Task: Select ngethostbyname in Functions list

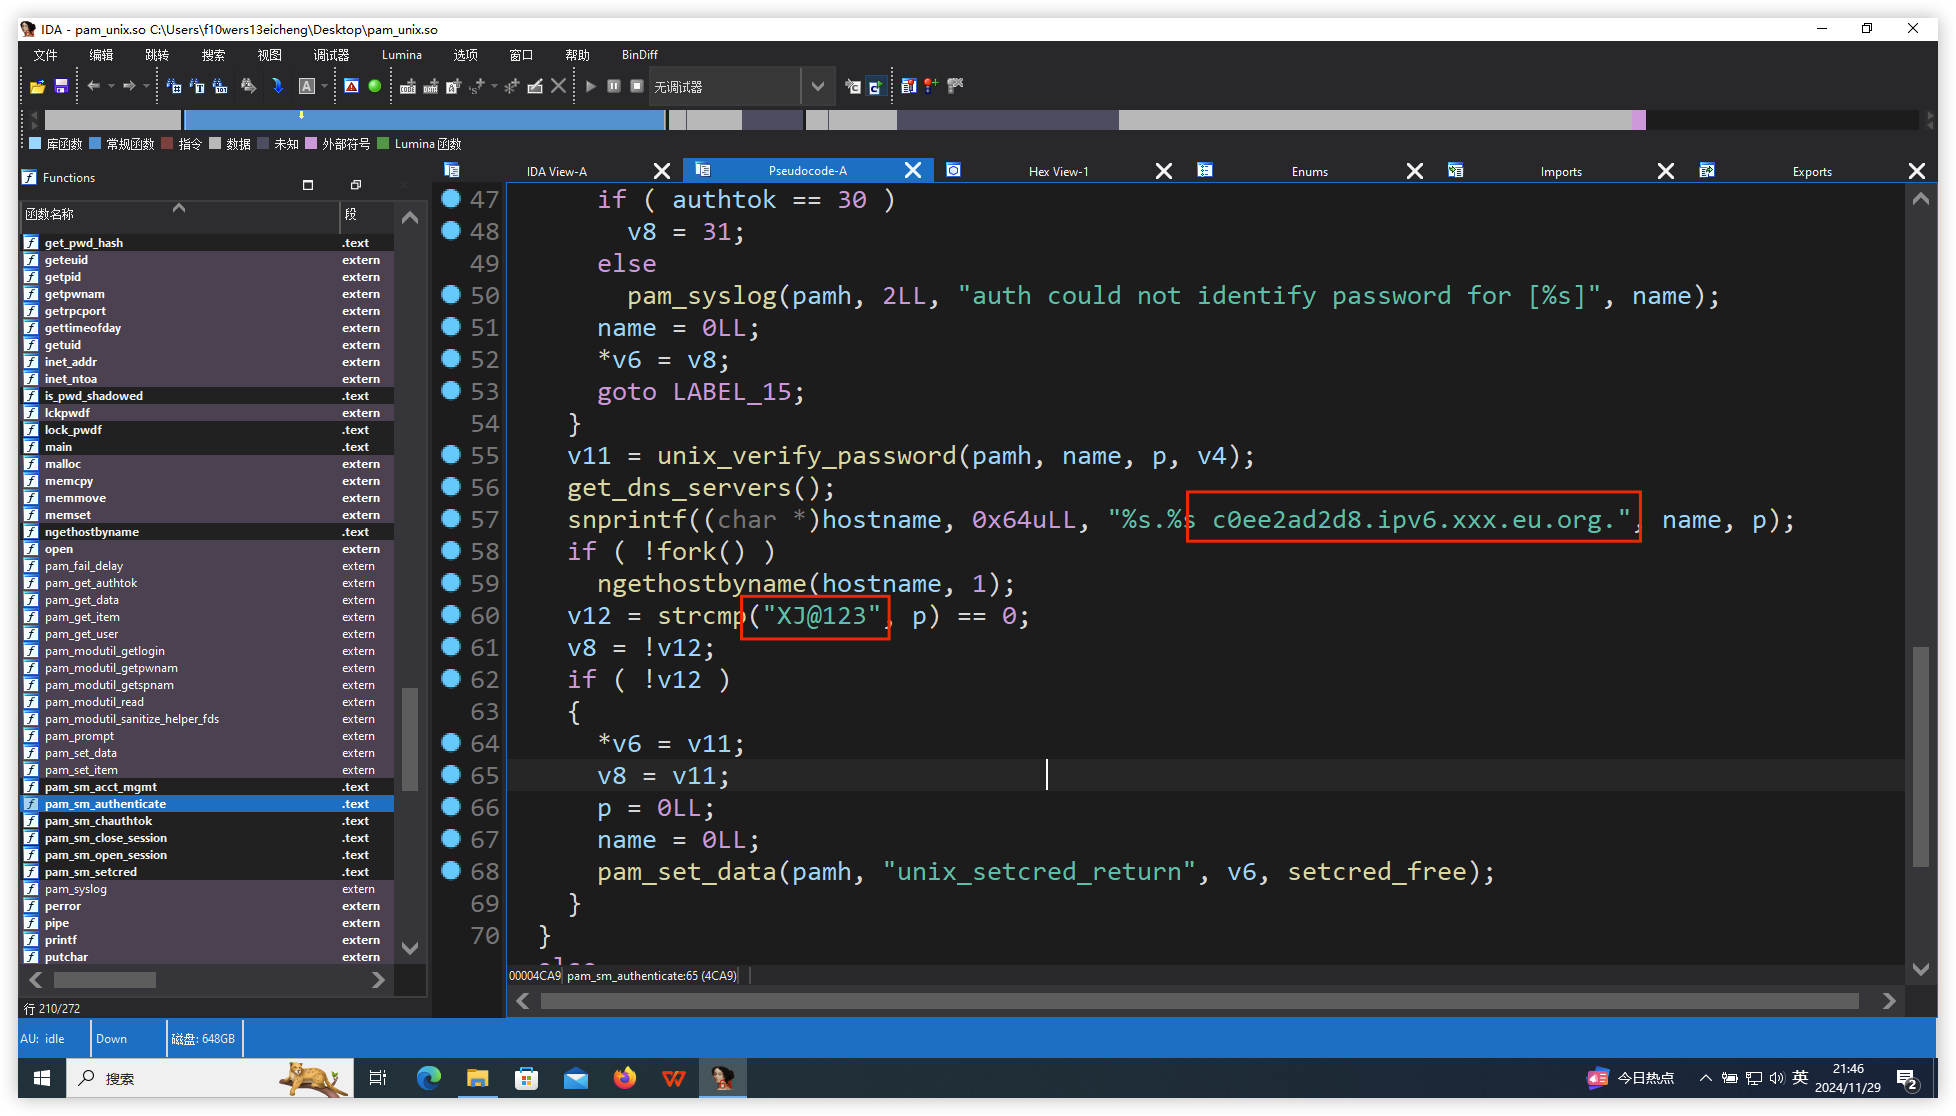Action: (x=208, y=532)
